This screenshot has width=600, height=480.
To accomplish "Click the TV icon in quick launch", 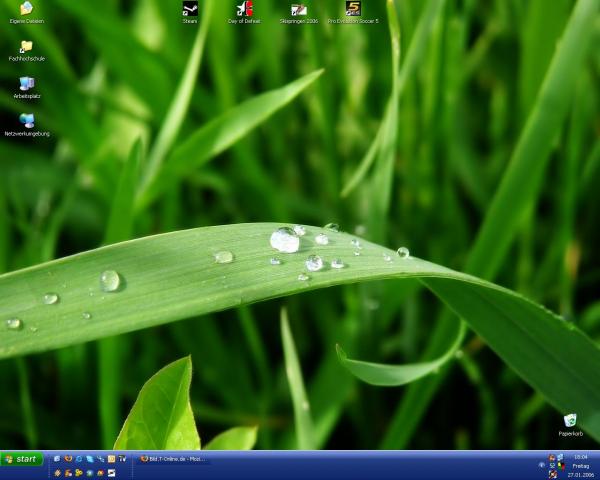I will 122,458.
